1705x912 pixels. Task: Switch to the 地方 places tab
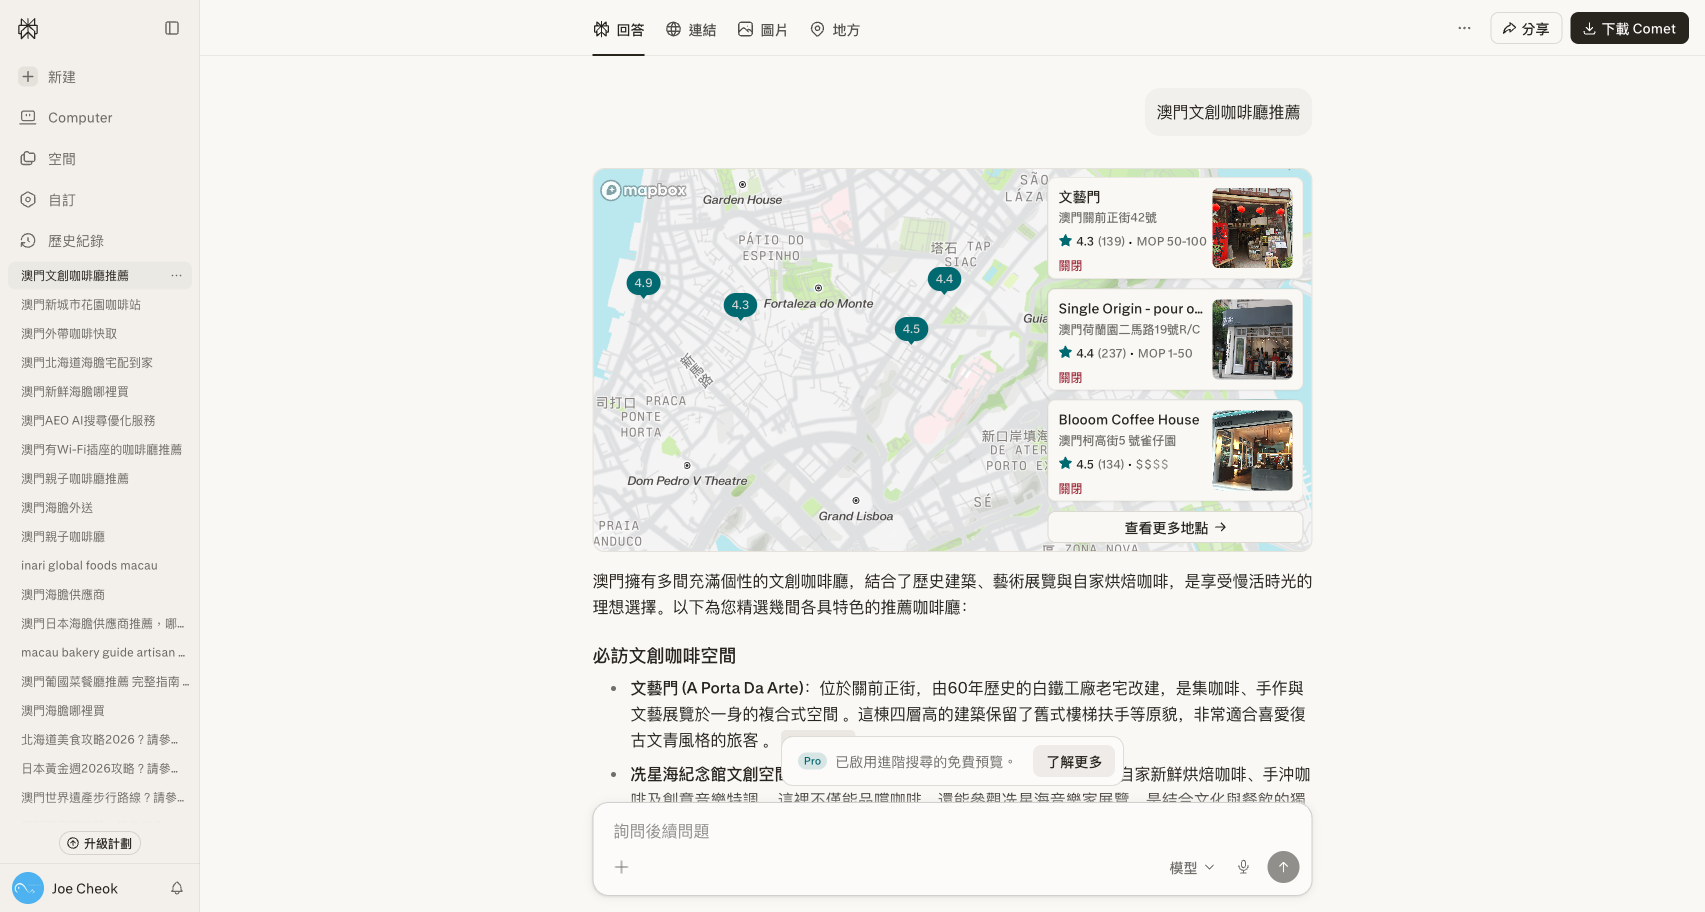(x=835, y=30)
